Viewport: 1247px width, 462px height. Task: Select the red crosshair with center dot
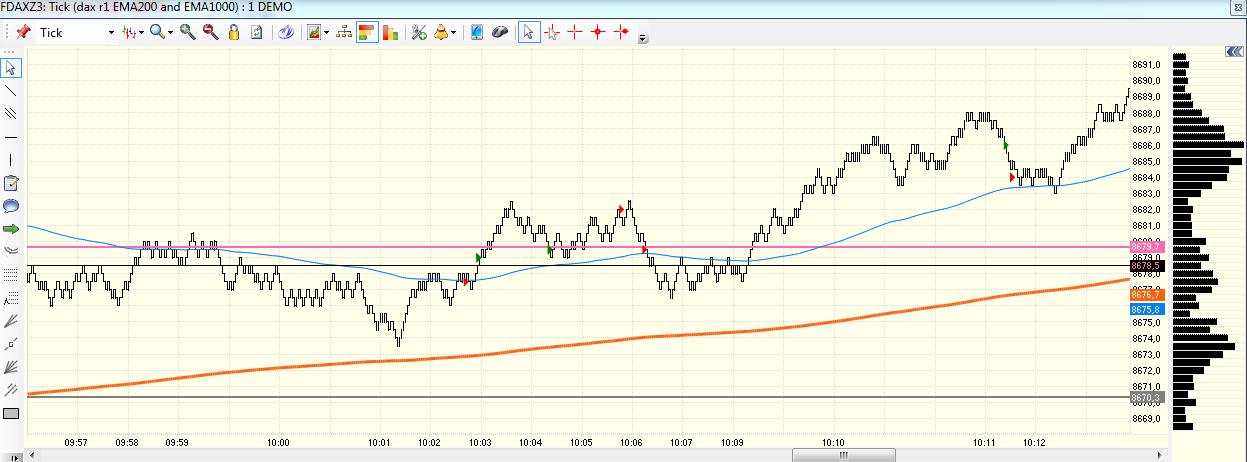coord(598,32)
